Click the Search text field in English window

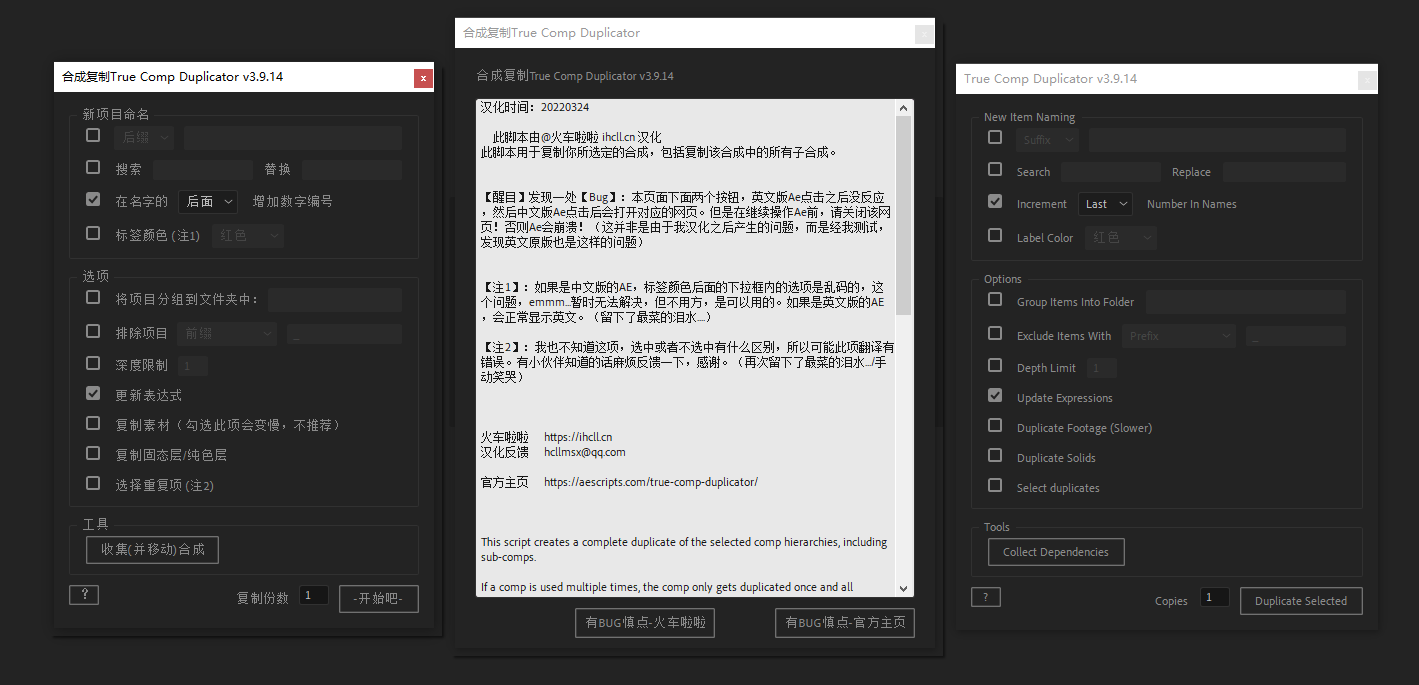pos(1111,172)
